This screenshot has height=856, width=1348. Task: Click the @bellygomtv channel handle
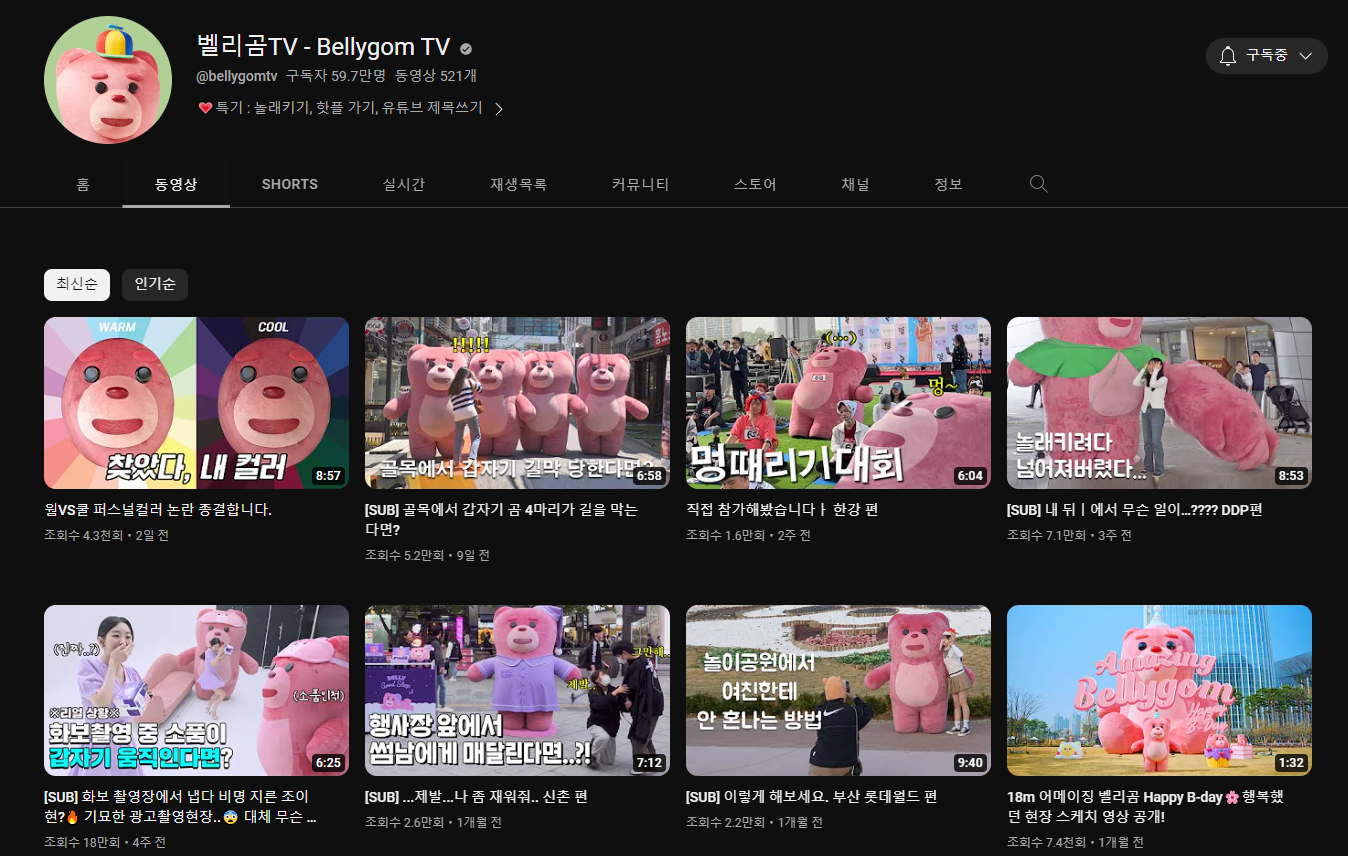[x=236, y=76]
